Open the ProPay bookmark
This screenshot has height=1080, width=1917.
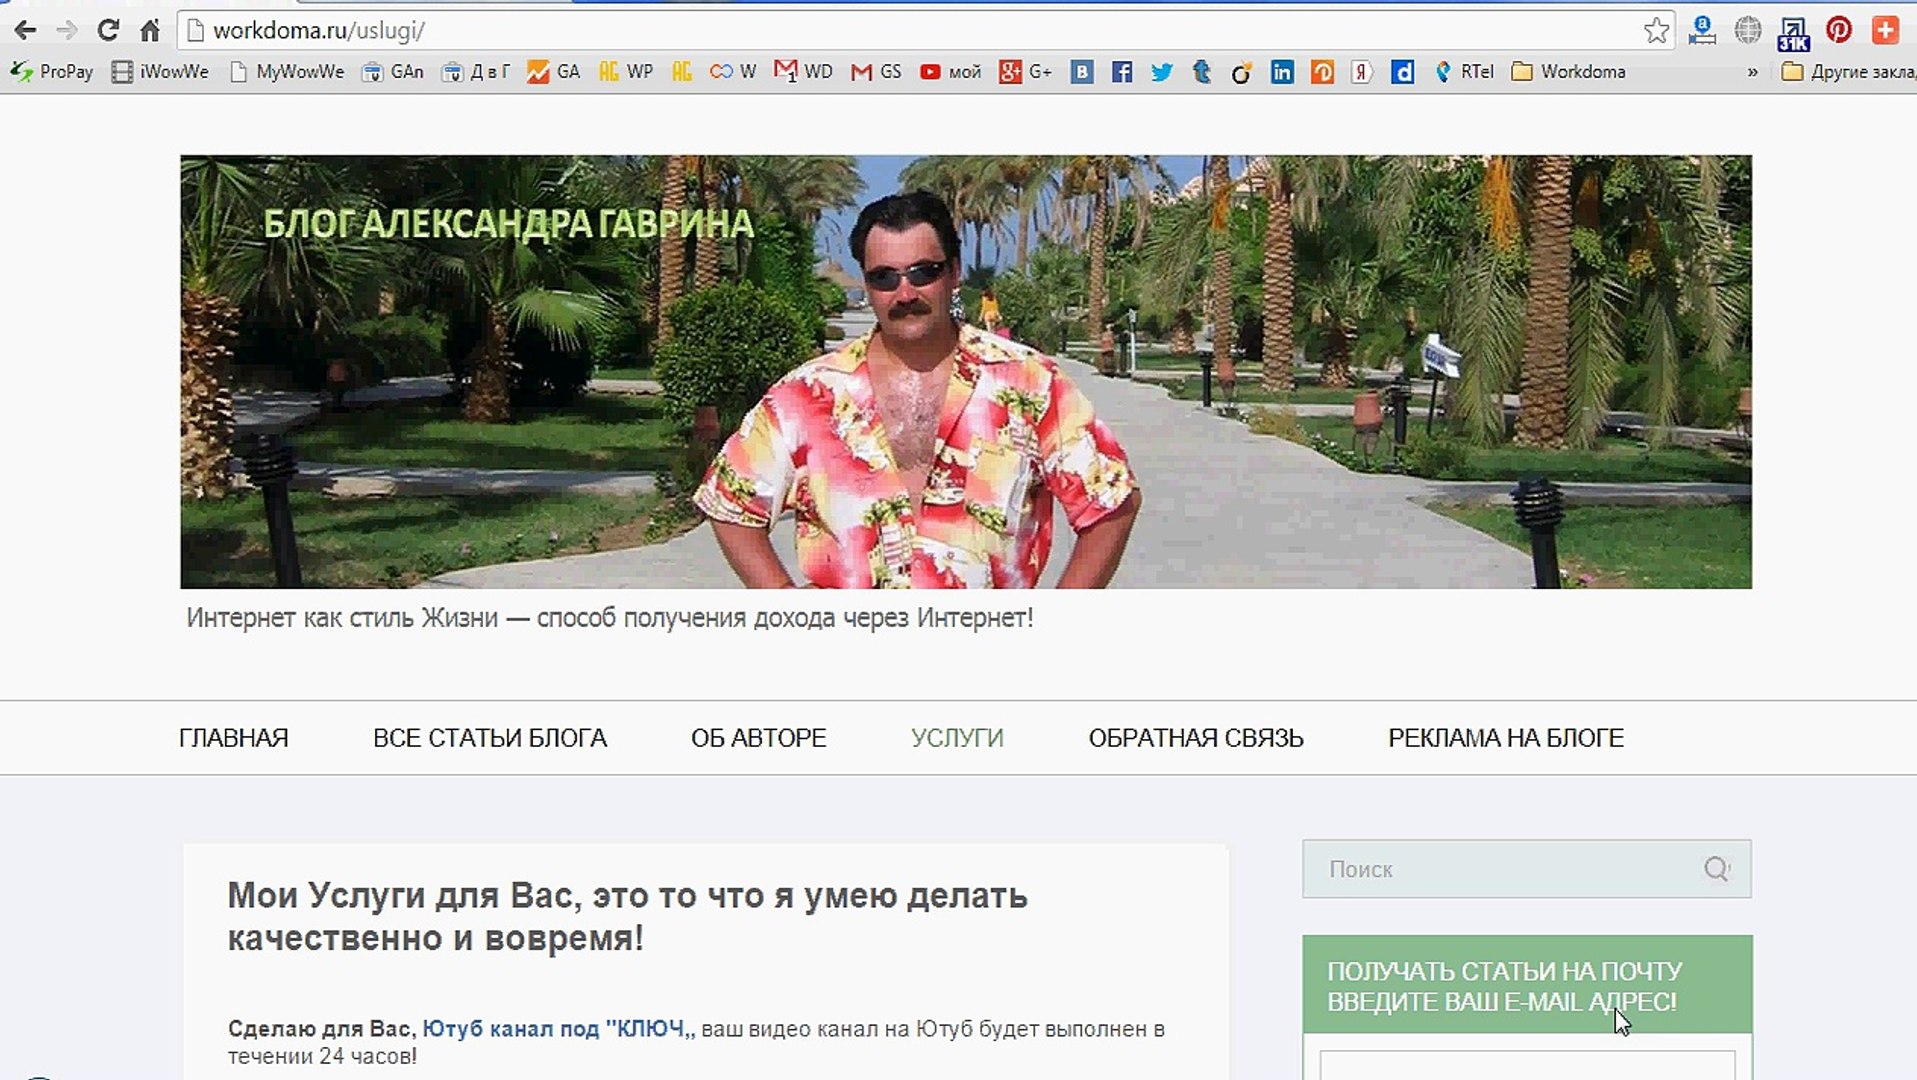tap(52, 72)
